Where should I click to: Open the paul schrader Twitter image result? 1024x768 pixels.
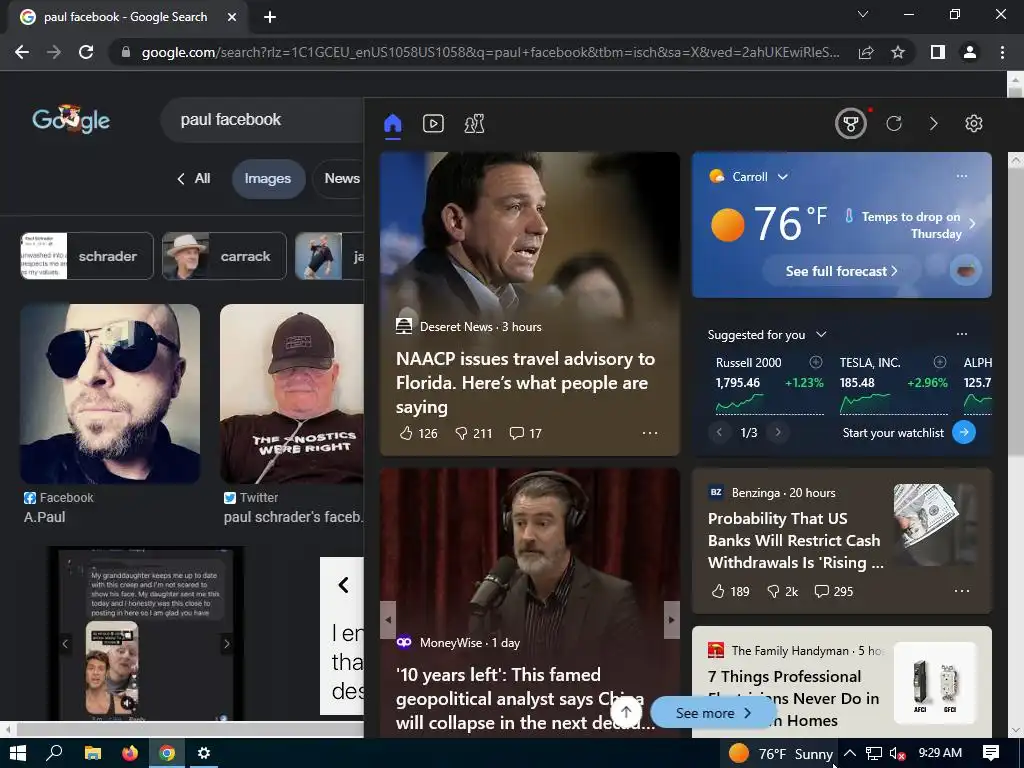coord(291,394)
